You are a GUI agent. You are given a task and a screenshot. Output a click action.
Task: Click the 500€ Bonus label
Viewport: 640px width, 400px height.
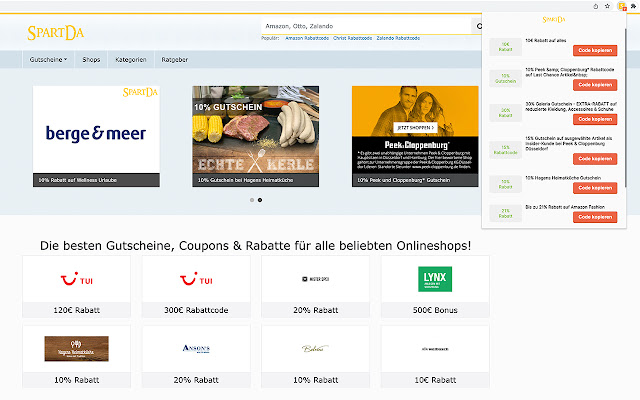[435, 310]
